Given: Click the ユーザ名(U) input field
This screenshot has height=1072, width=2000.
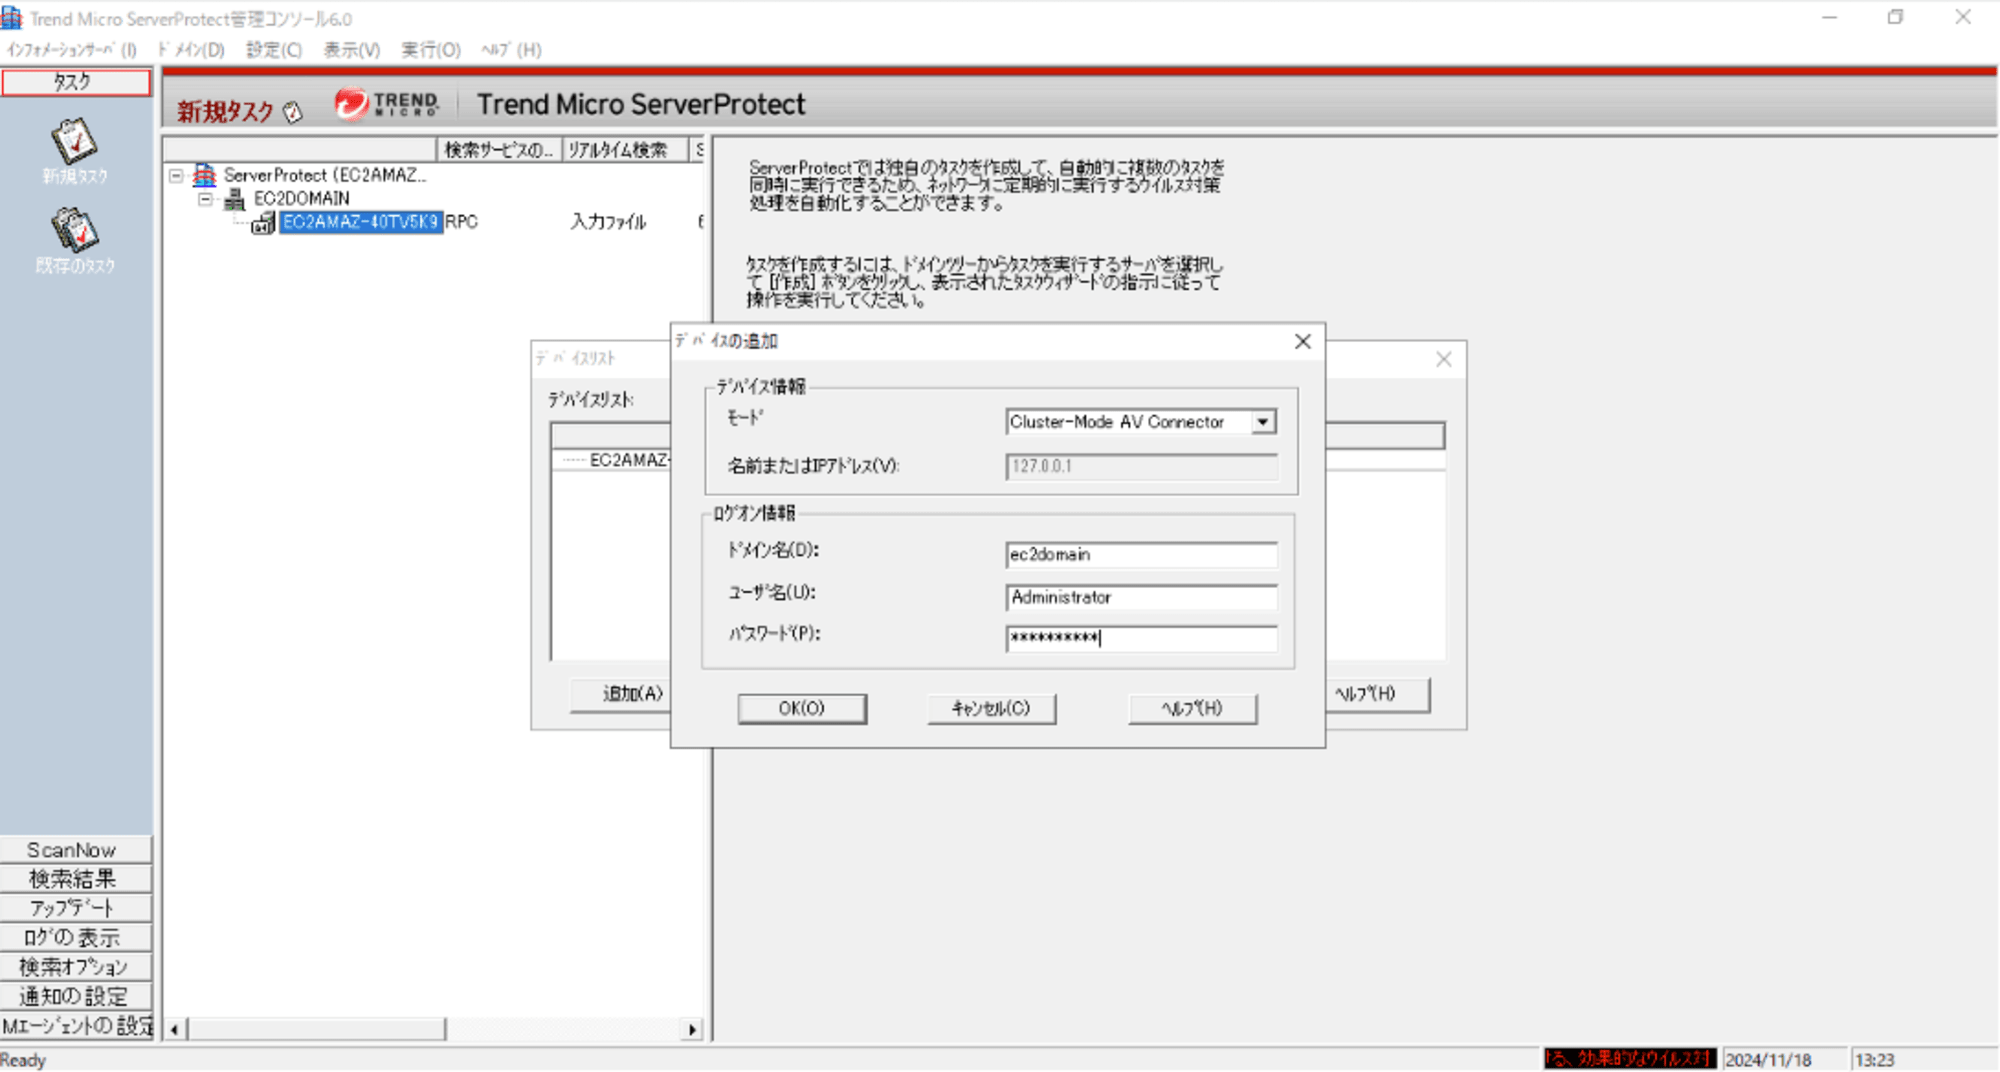Looking at the screenshot, I should tap(1141, 597).
